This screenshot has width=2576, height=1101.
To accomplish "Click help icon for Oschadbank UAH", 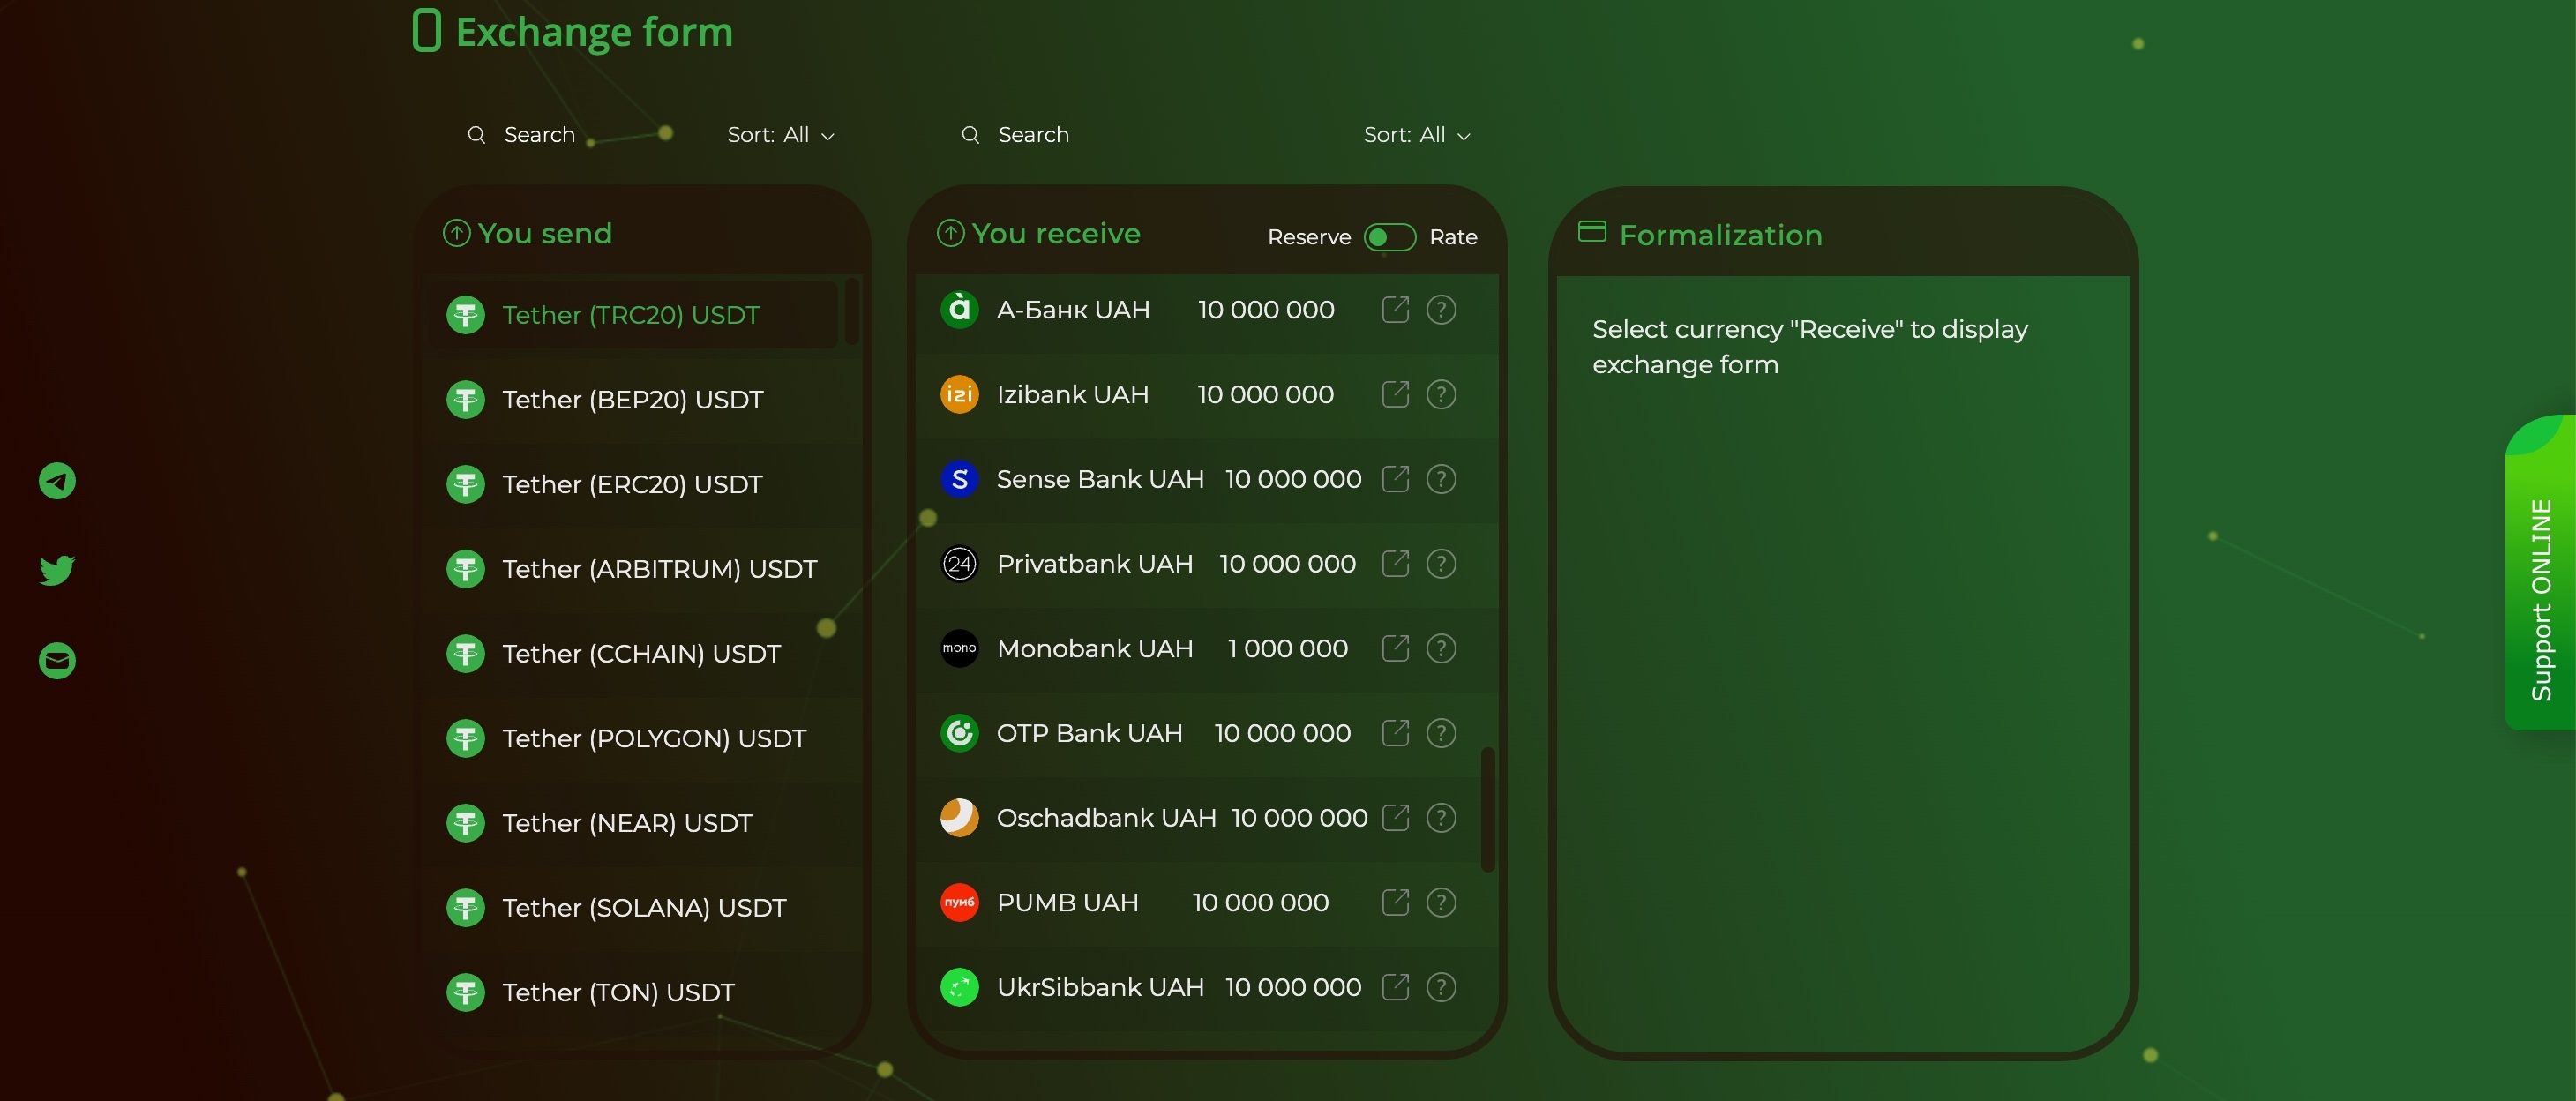I will click(1440, 818).
